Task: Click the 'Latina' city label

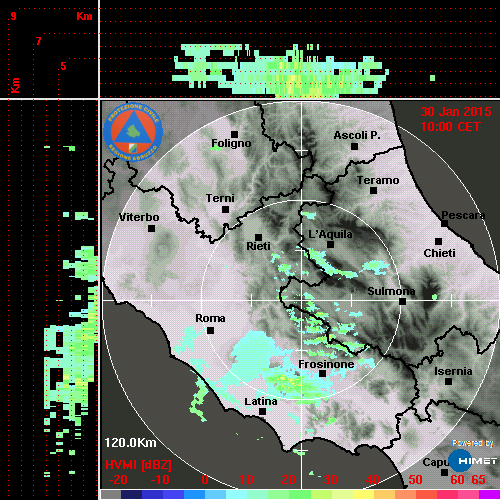Action: [x=261, y=401]
